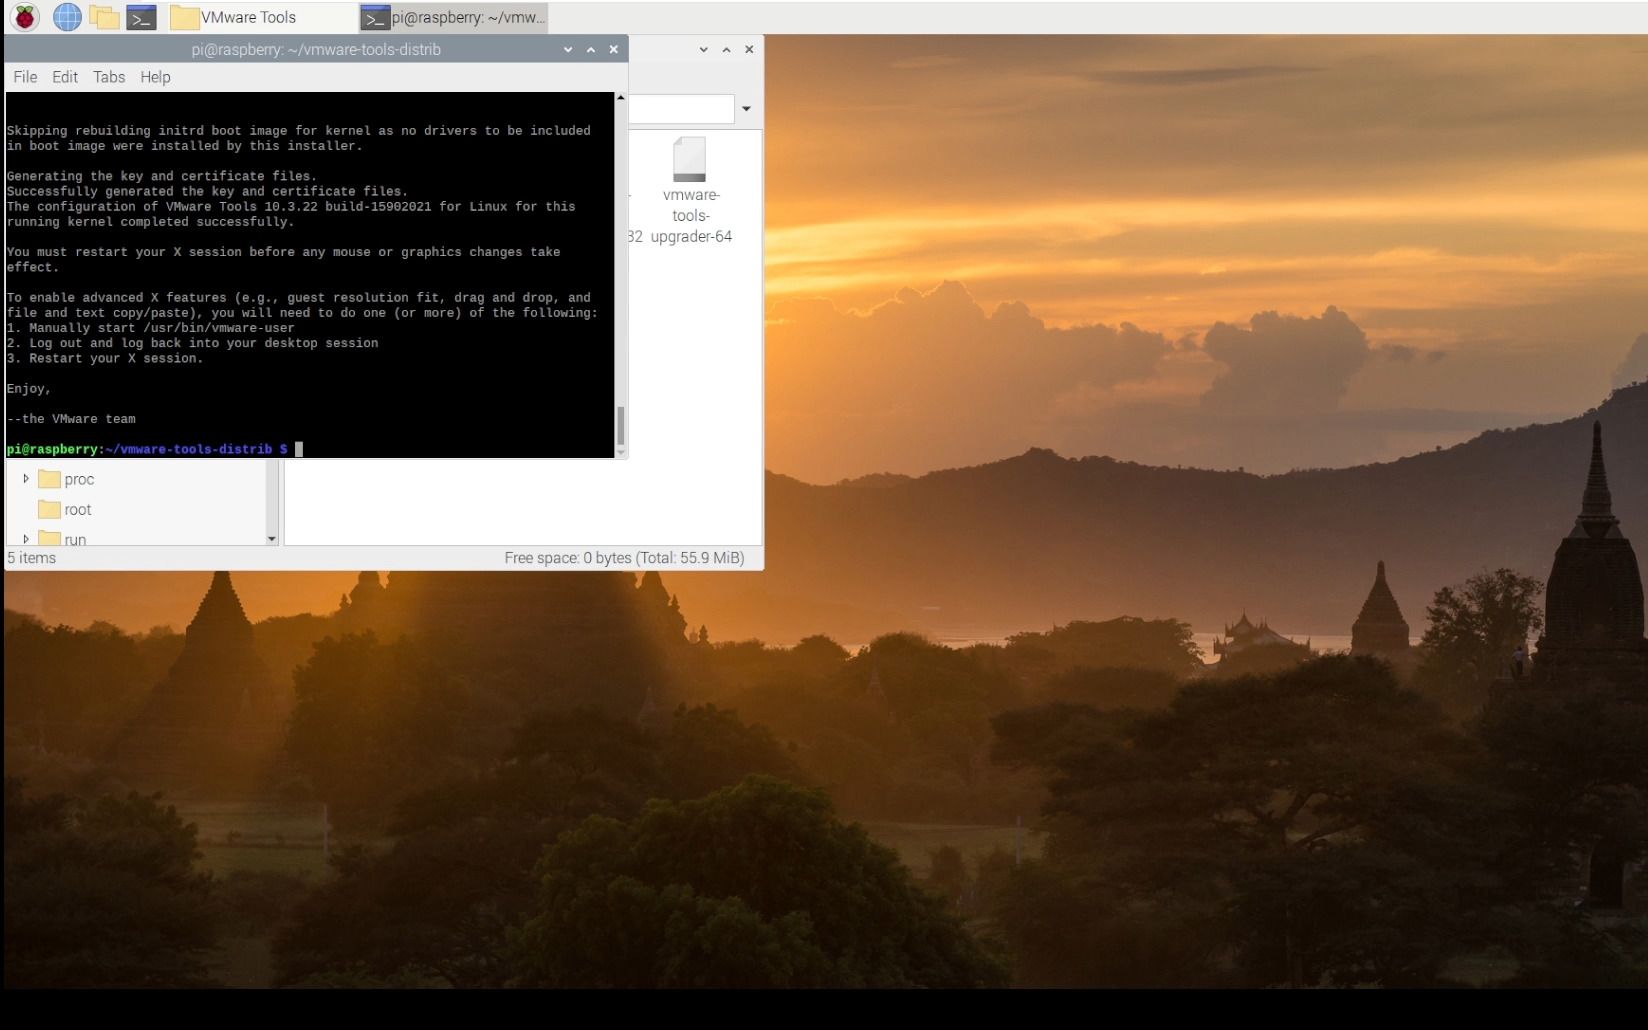Open the terminal Edit menu

click(x=65, y=77)
